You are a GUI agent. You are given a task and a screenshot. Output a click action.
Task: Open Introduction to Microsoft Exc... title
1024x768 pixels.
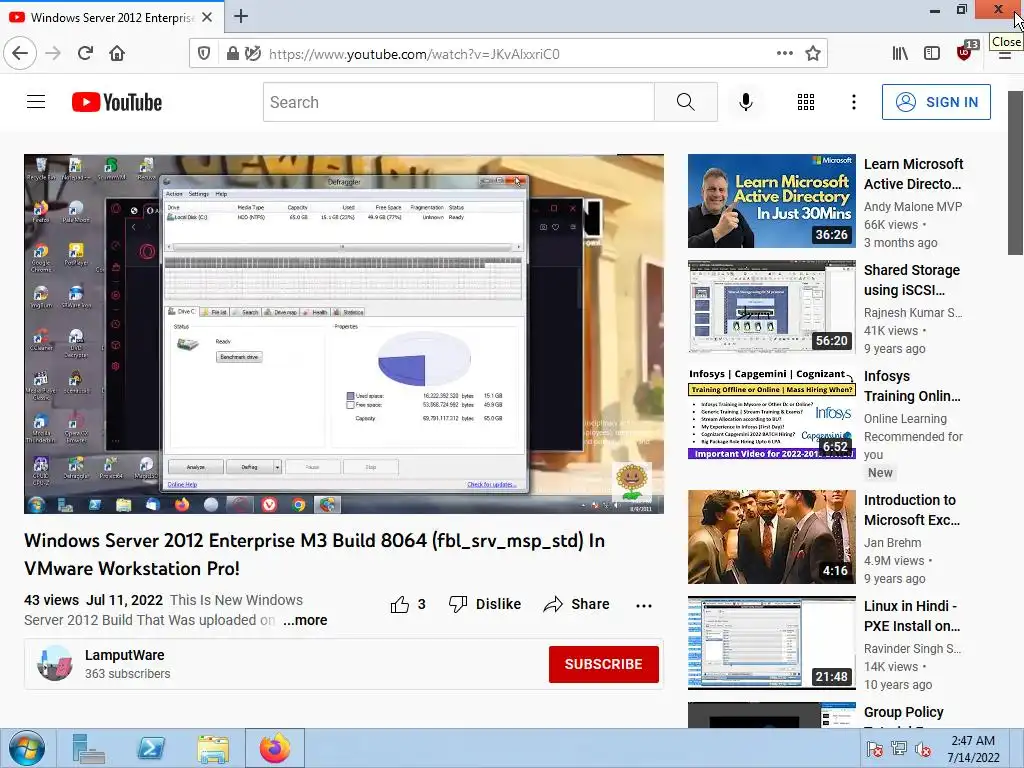[912, 509]
